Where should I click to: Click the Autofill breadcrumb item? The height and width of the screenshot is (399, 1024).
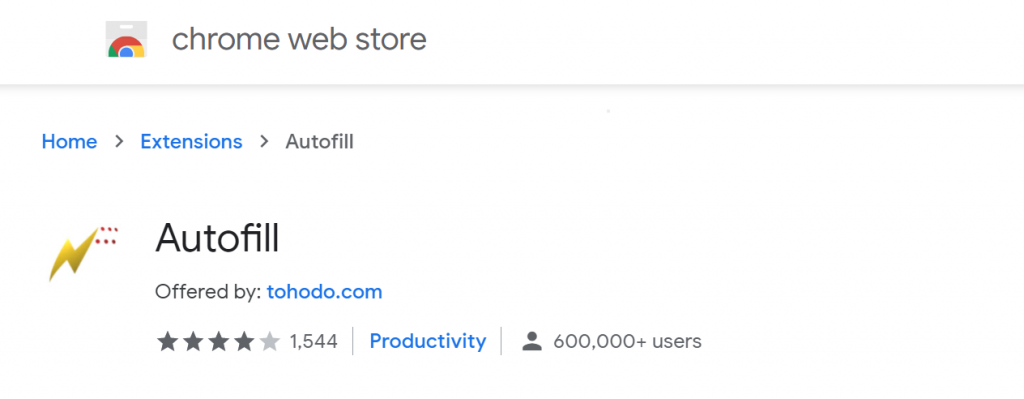(x=319, y=142)
